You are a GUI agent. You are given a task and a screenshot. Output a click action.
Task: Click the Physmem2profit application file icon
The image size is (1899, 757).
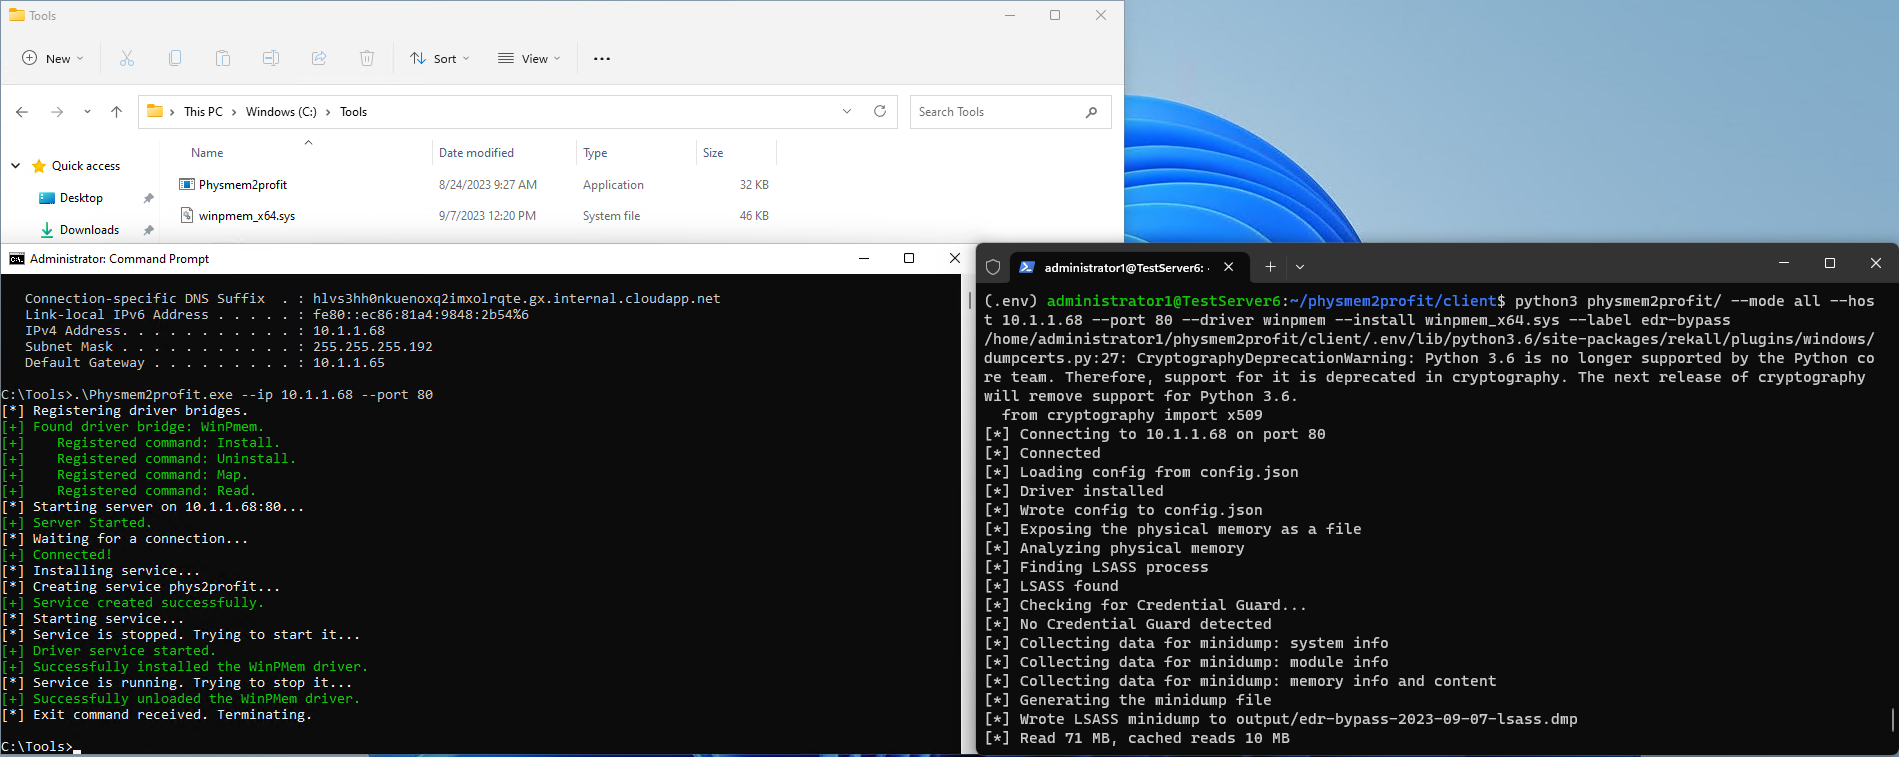(187, 184)
